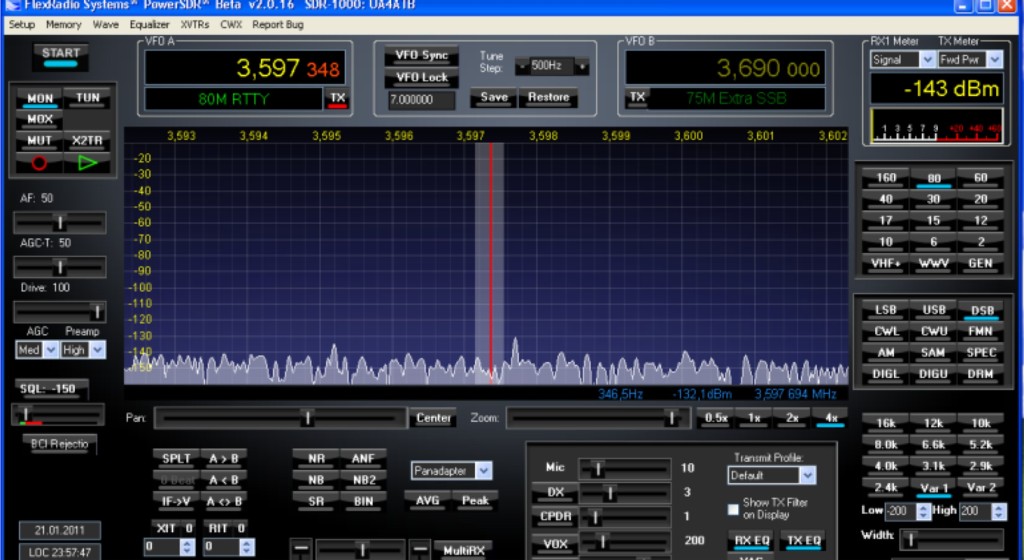The image size is (1024, 560).
Task: Click the START button
Action: [60, 54]
